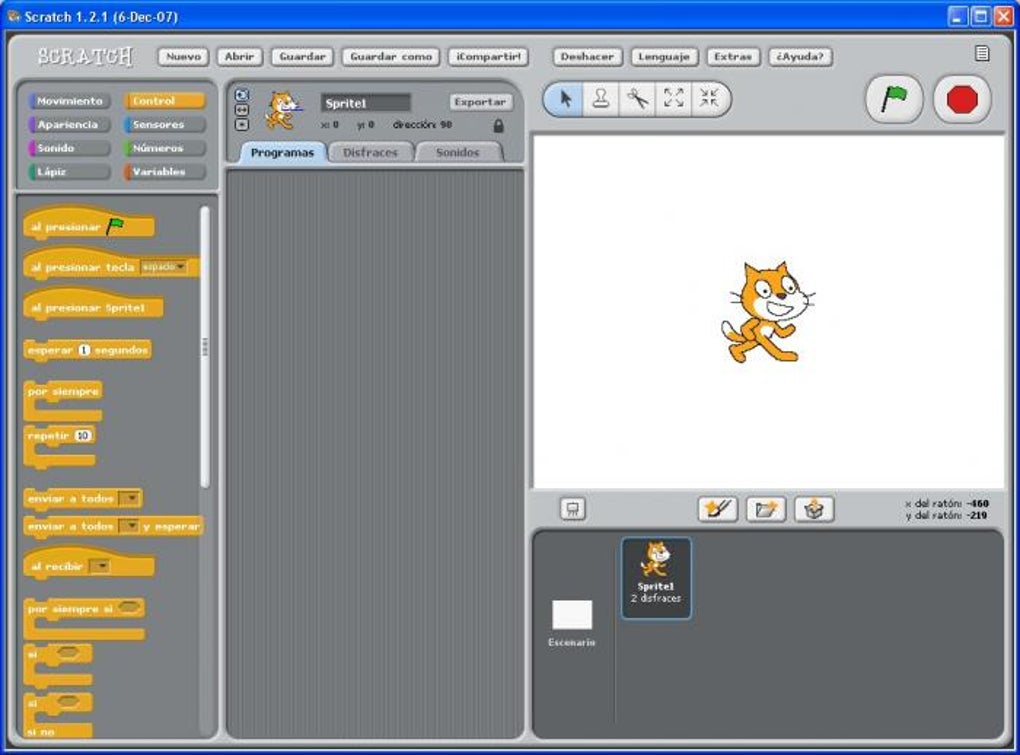Select the grow sprite tool
Image resolution: width=1020 pixels, height=755 pixels.
click(x=673, y=99)
